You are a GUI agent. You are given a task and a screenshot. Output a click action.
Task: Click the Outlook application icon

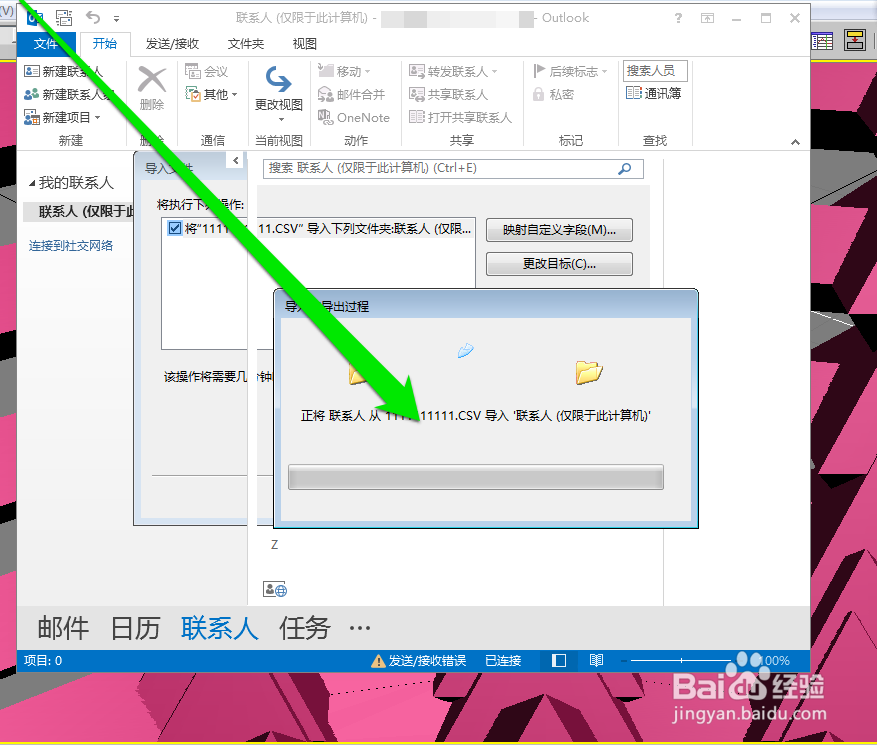pyautogui.click(x=35, y=18)
